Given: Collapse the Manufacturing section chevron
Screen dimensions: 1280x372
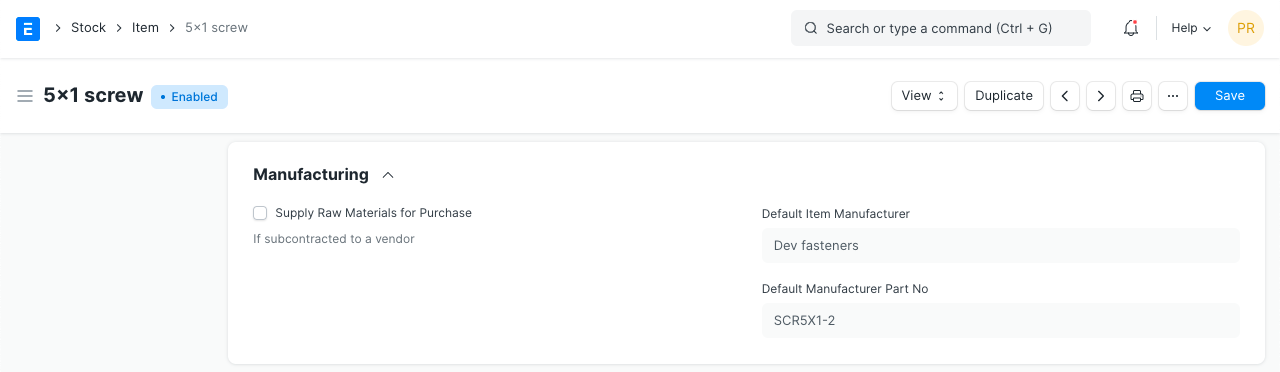Looking at the screenshot, I should (388, 175).
